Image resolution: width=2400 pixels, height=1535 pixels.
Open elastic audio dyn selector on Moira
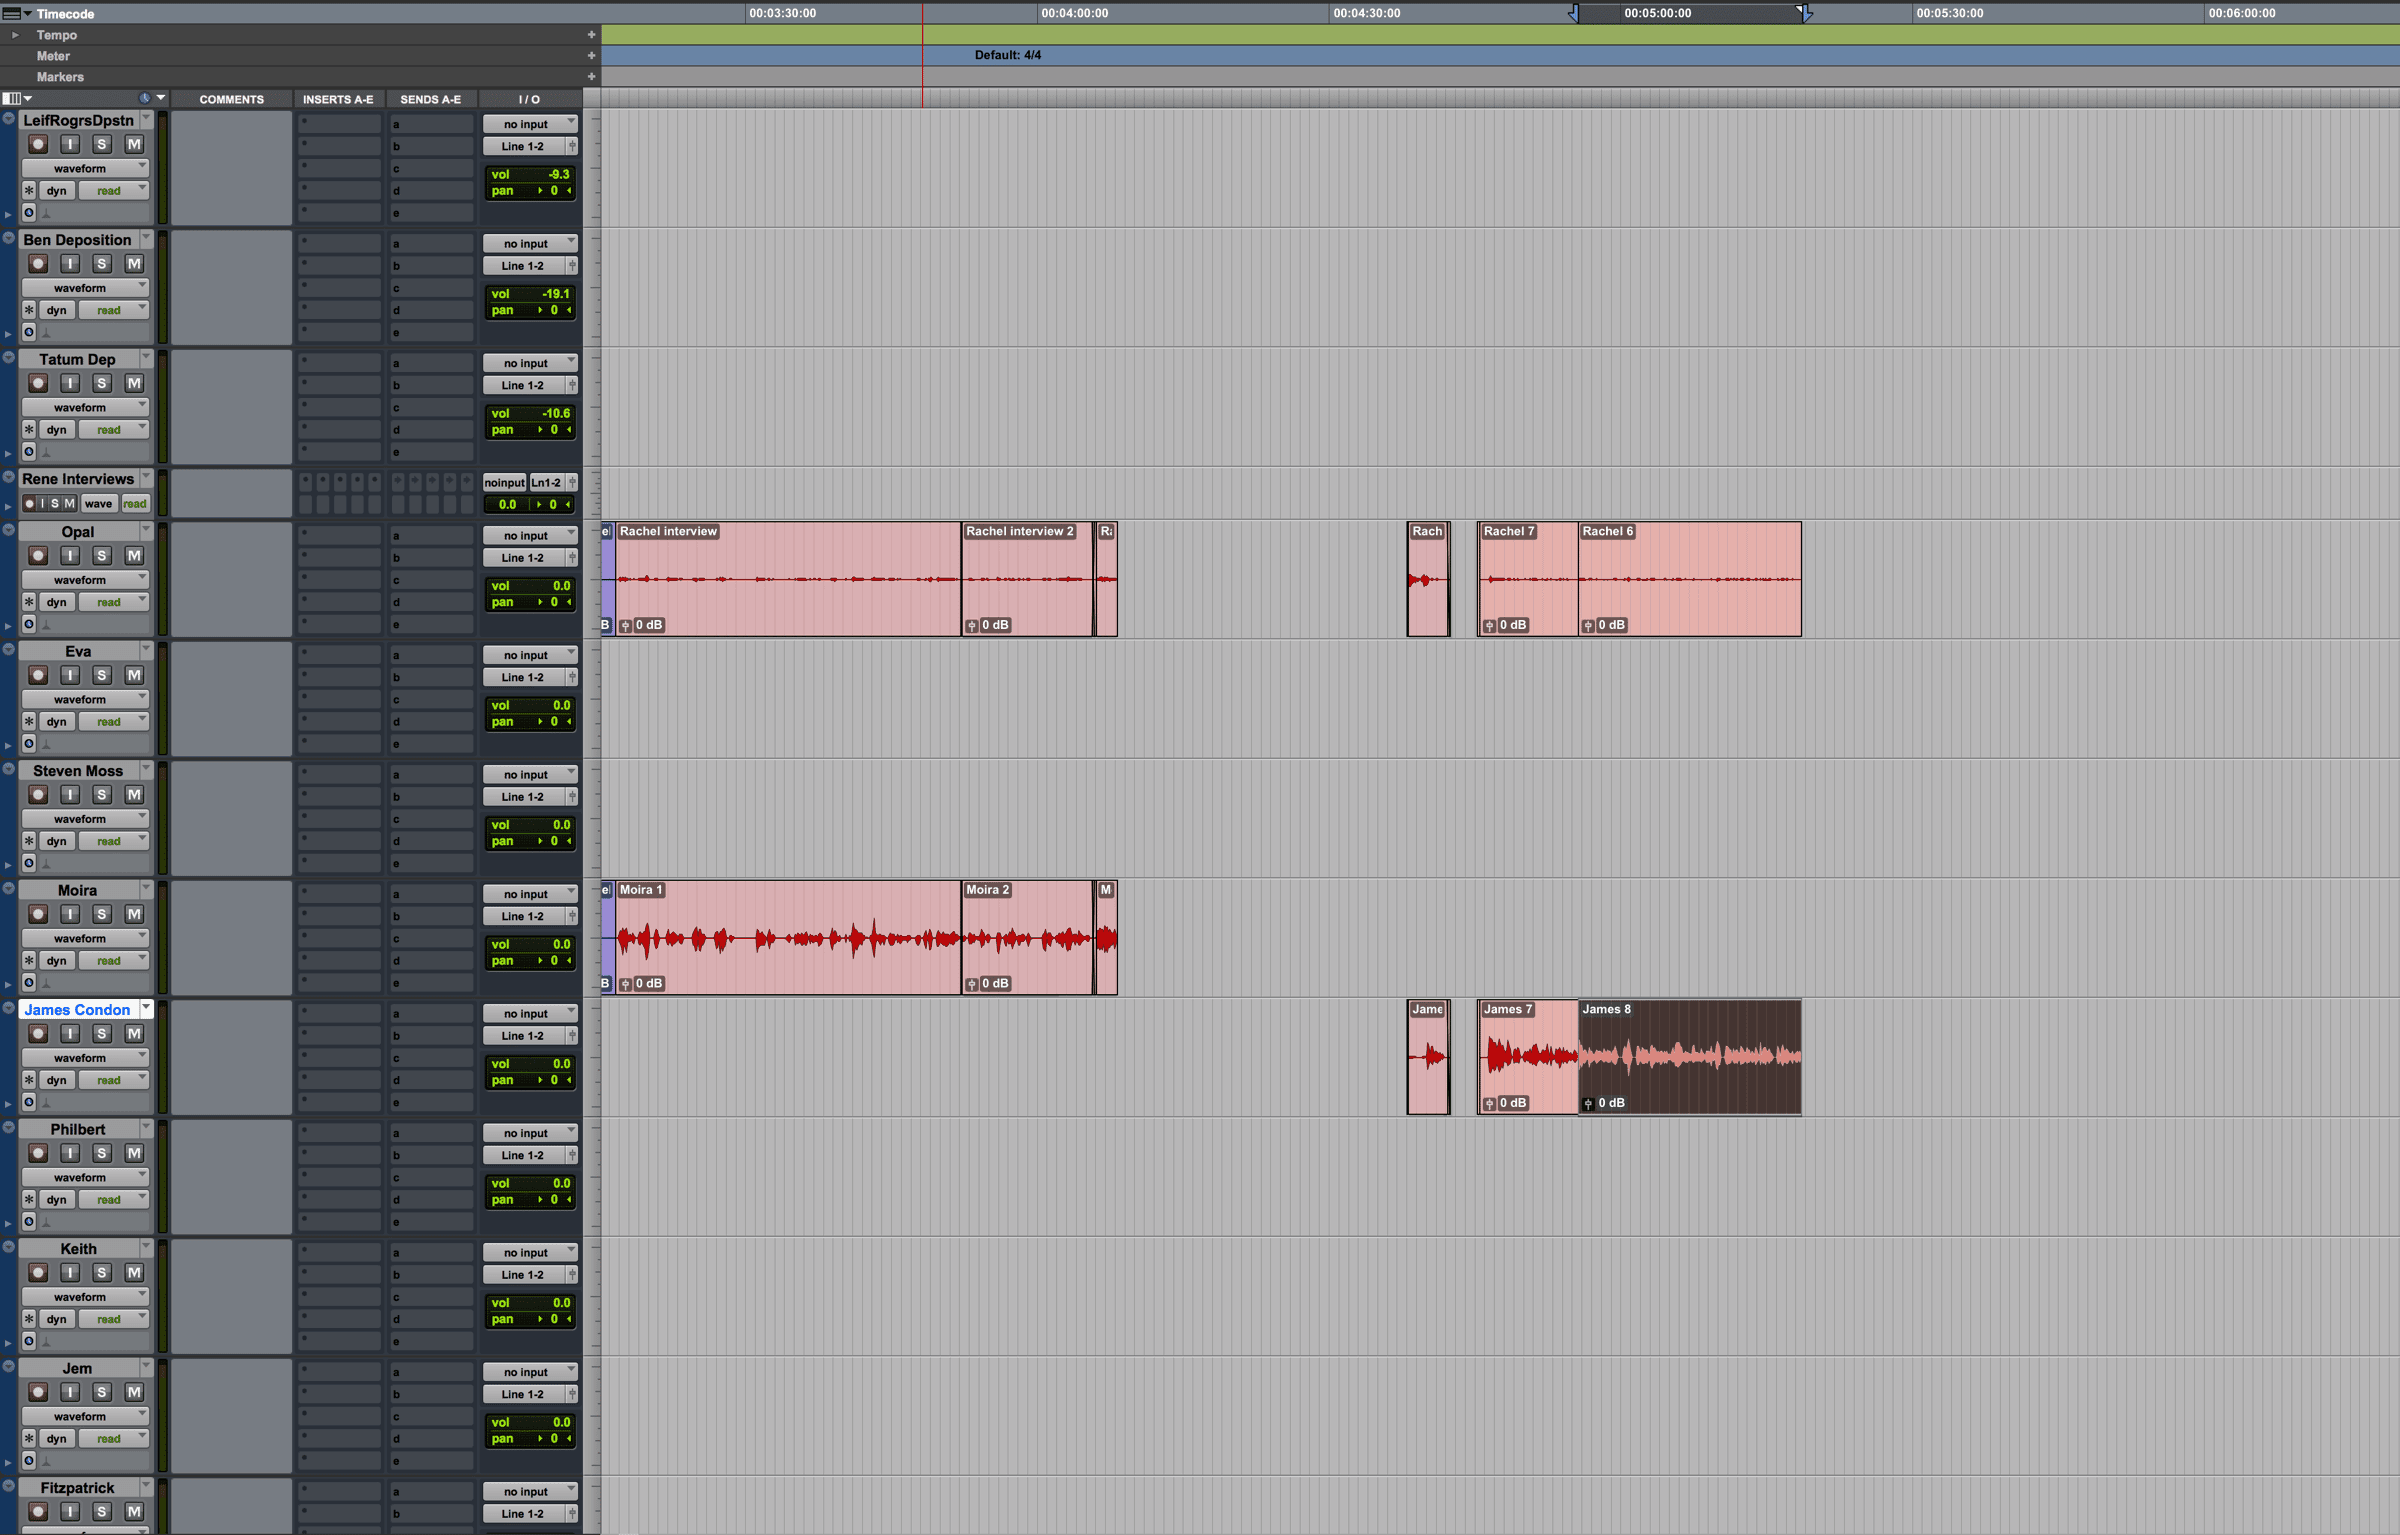57,961
